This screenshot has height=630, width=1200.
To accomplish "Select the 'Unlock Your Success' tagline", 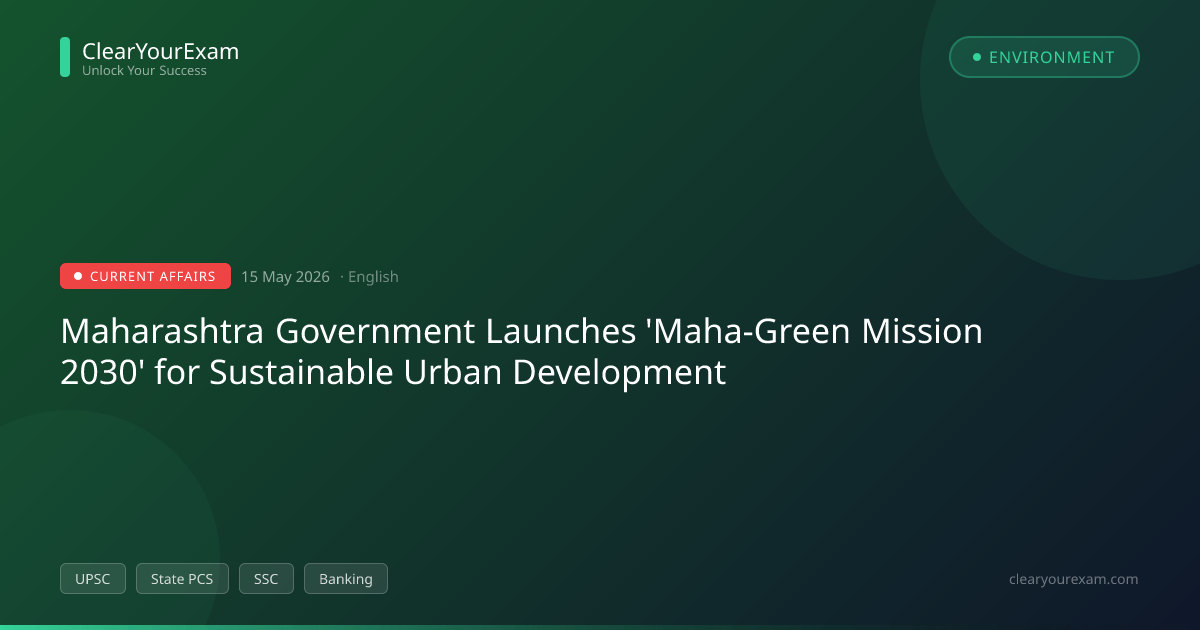I will 144,71.
